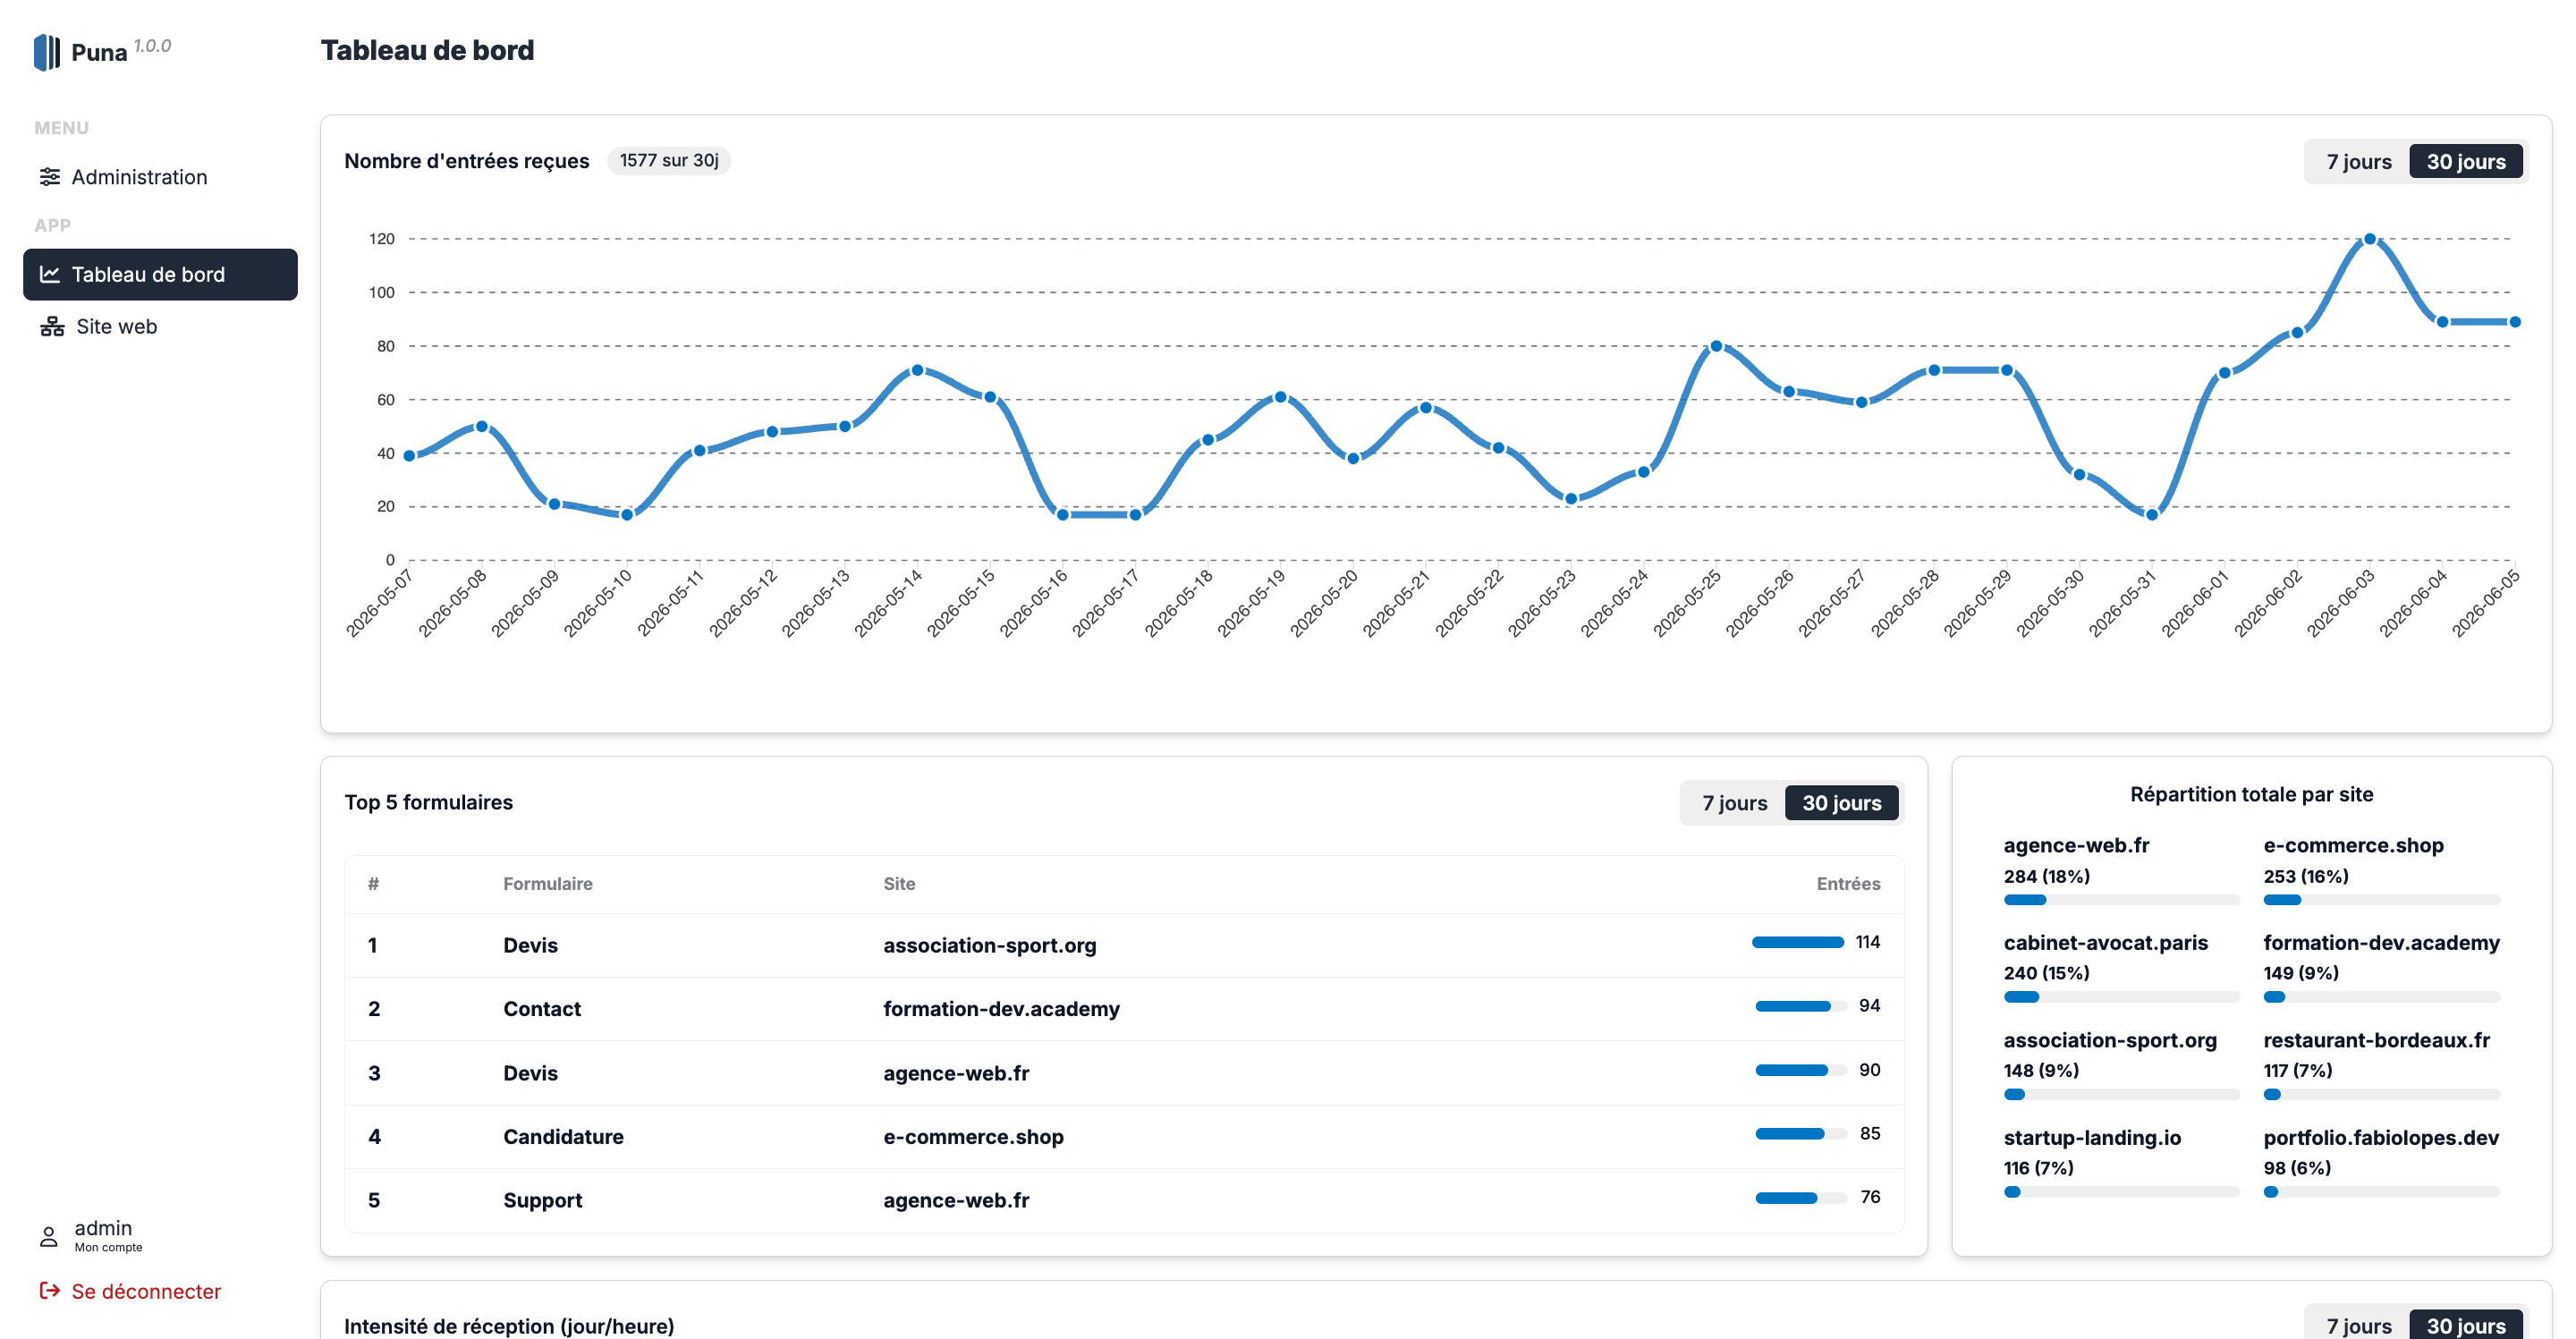Click the Devis association-sport.org entries bar
Screen dimensions: 2576x1339
tap(1797, 942)
